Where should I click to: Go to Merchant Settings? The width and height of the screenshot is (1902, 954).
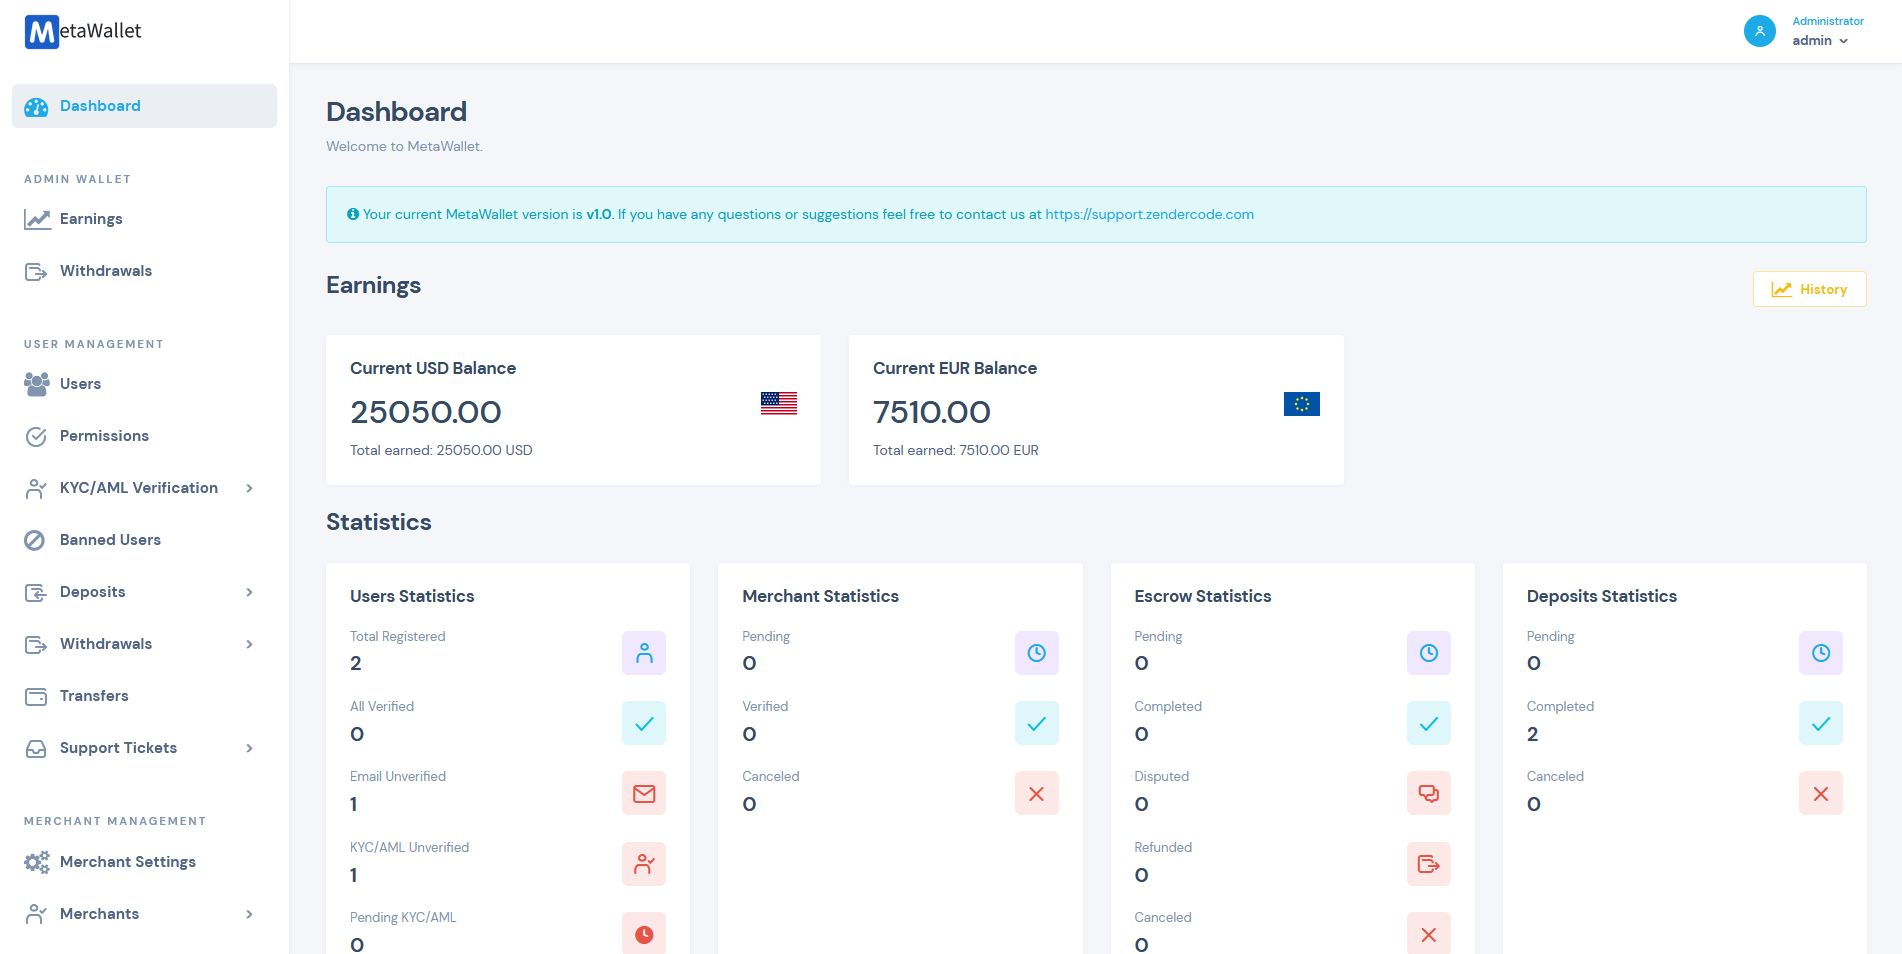click(127, 862)
